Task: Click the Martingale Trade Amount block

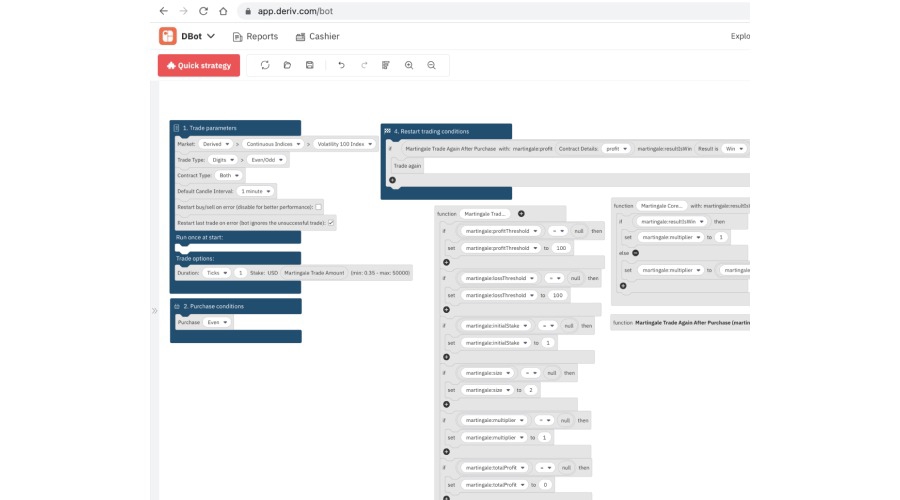Action: click(314, 273)
